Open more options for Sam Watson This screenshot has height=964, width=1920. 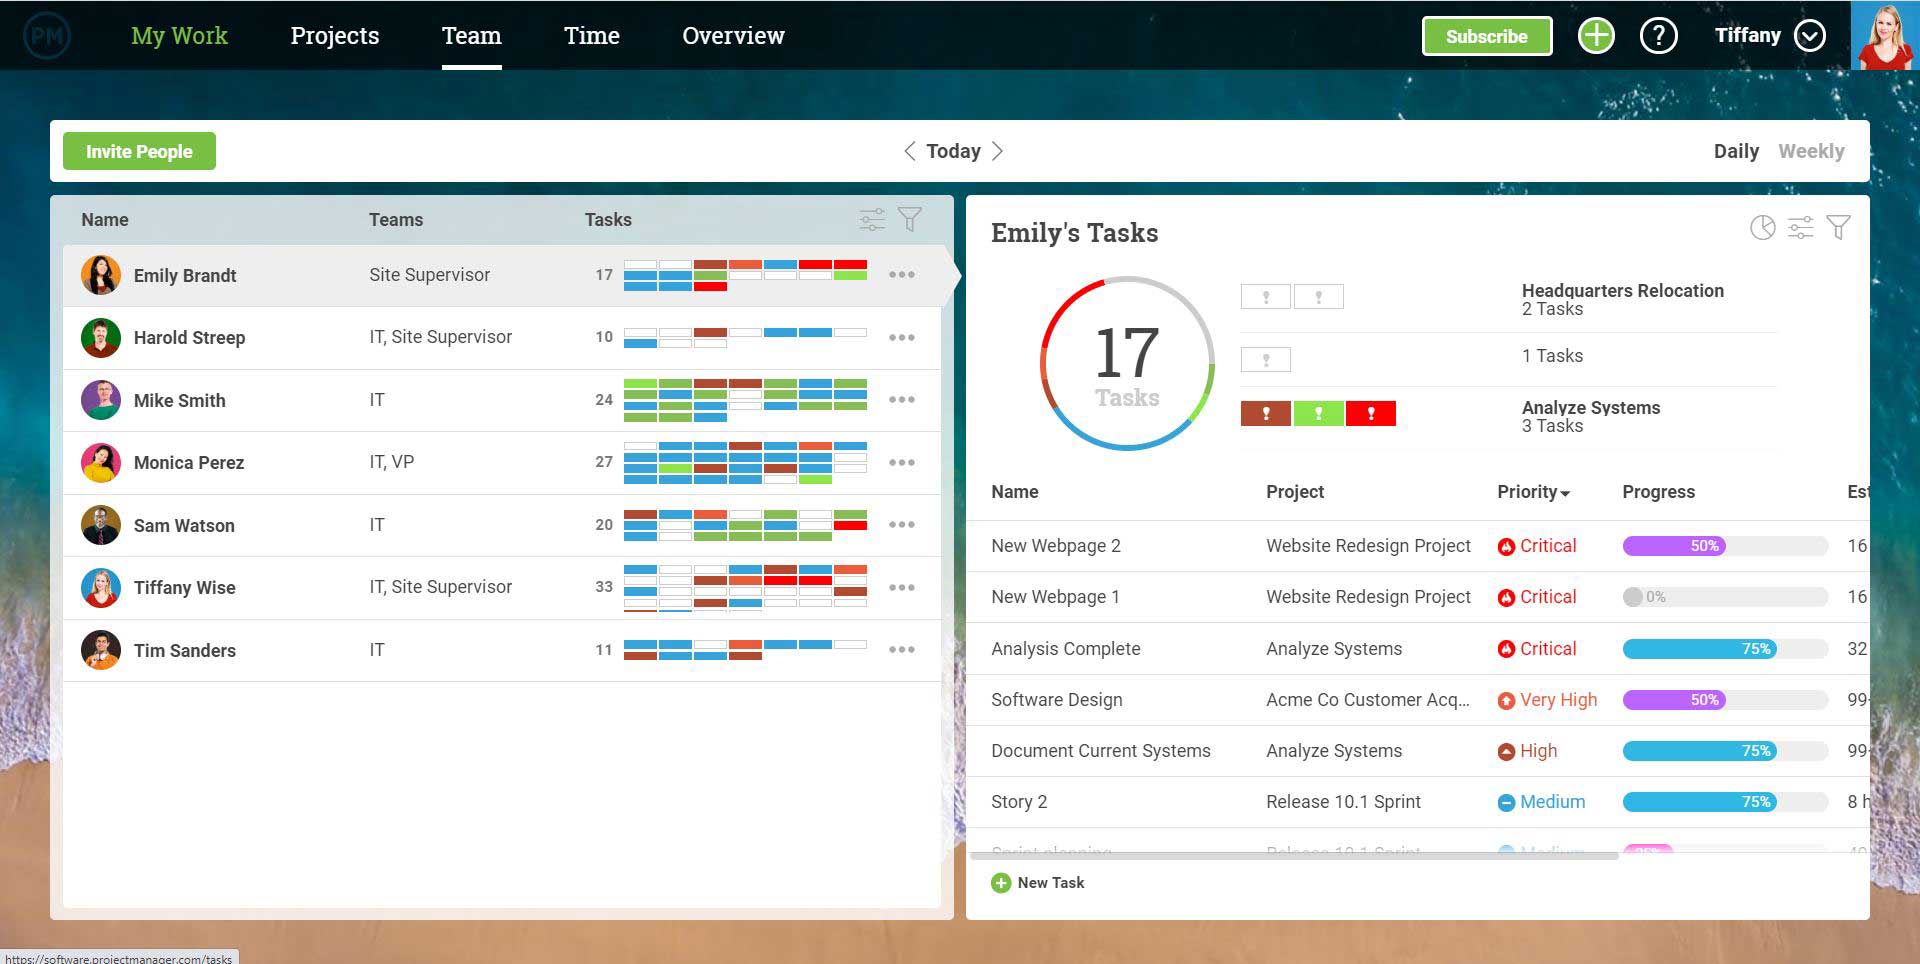902,525
